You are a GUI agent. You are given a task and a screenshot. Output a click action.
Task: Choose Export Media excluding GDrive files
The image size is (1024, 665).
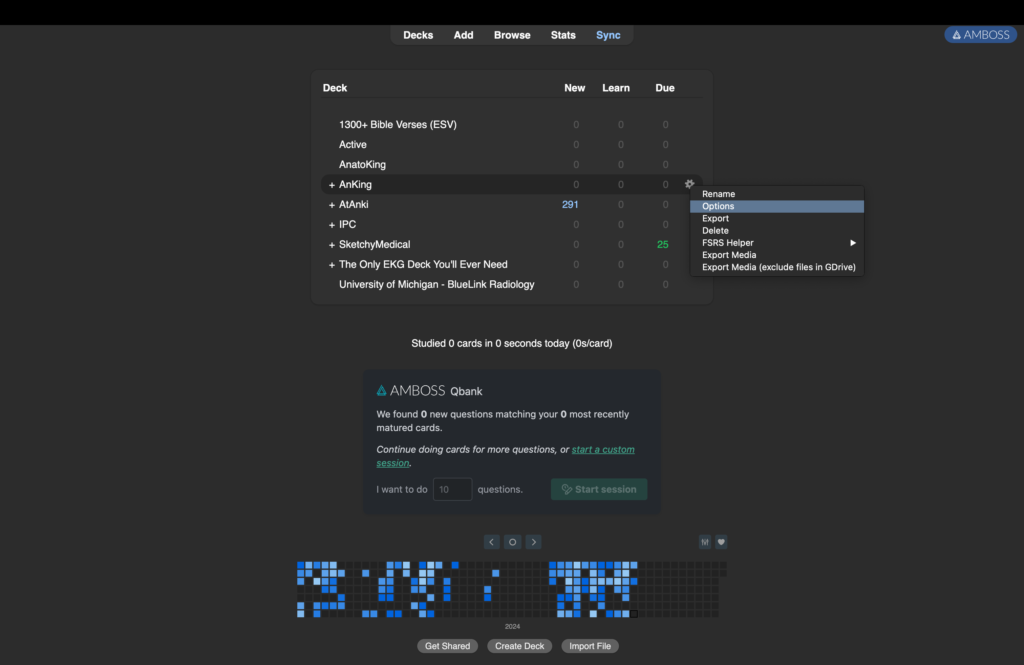tap(776, 267)
